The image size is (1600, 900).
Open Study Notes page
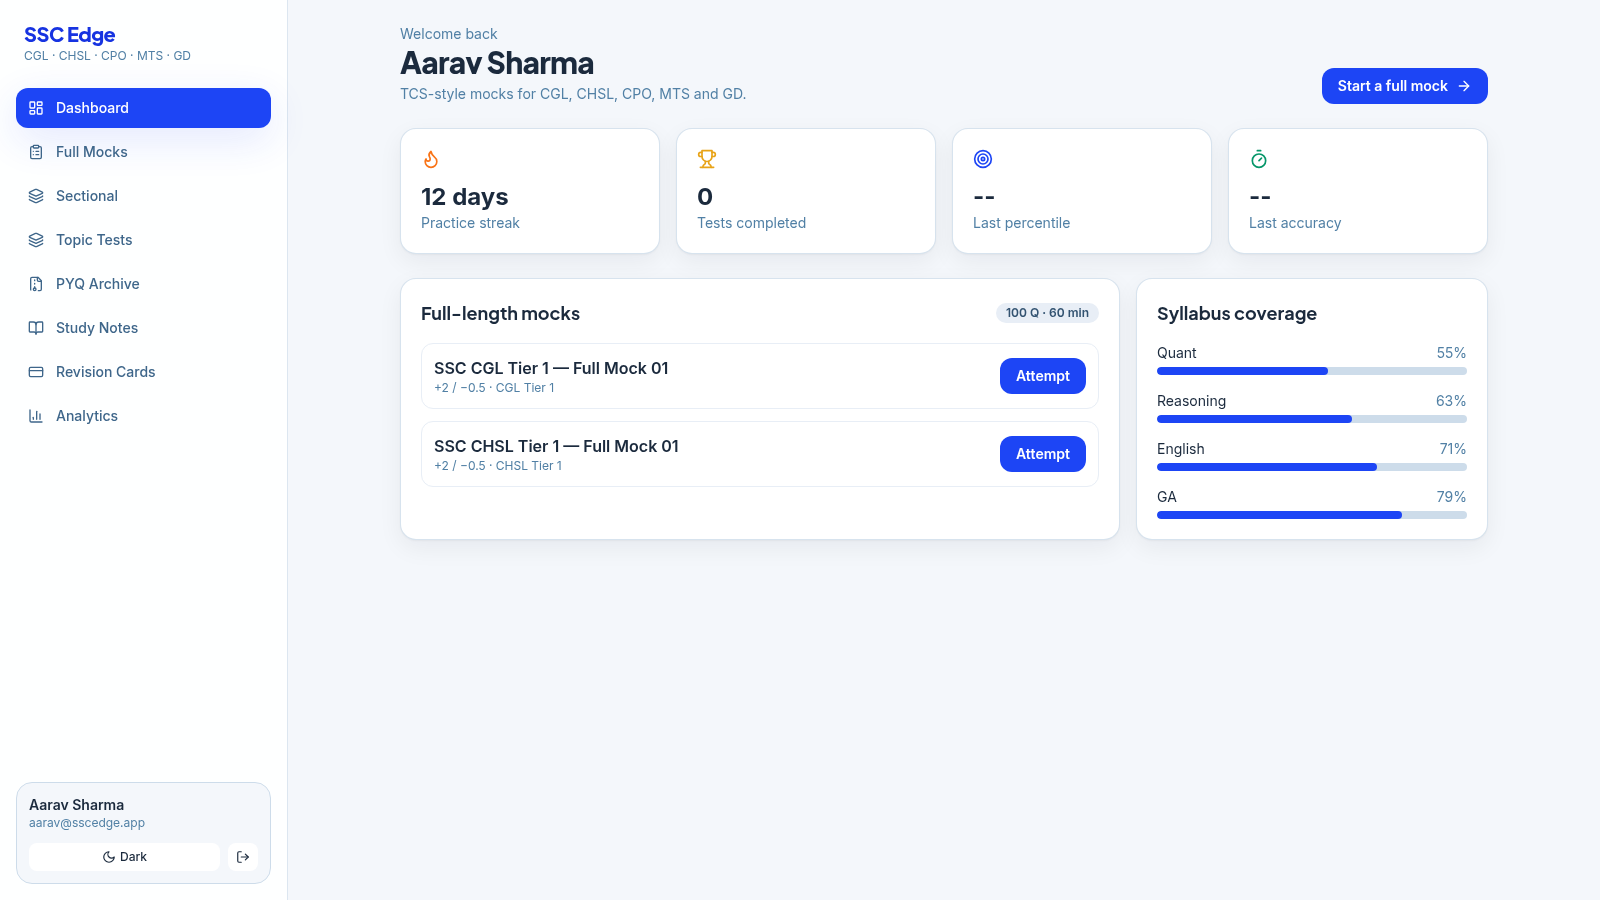[143, 328]
